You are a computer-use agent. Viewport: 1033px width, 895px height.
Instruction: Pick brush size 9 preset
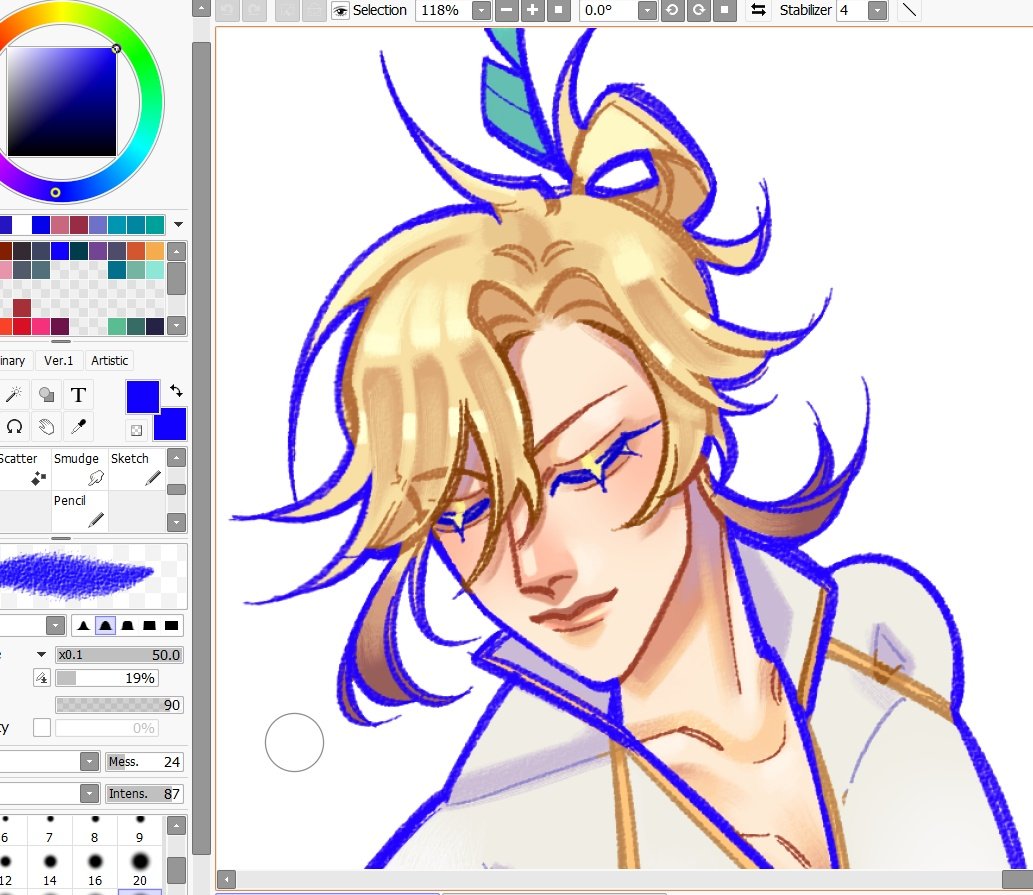point(140,830)
